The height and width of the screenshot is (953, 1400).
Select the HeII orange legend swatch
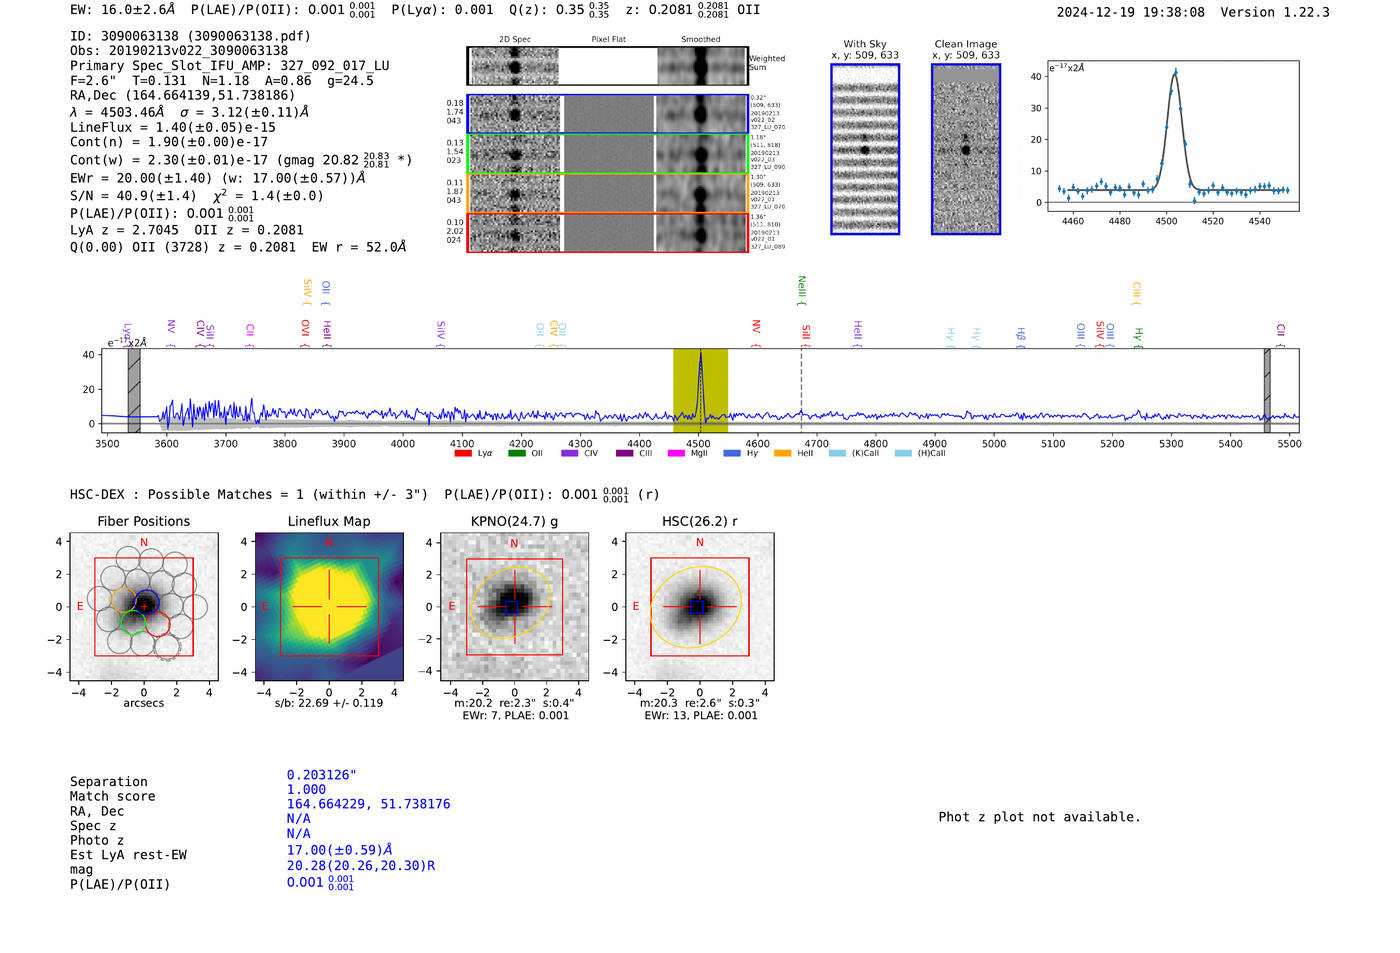tap(782, 453)
